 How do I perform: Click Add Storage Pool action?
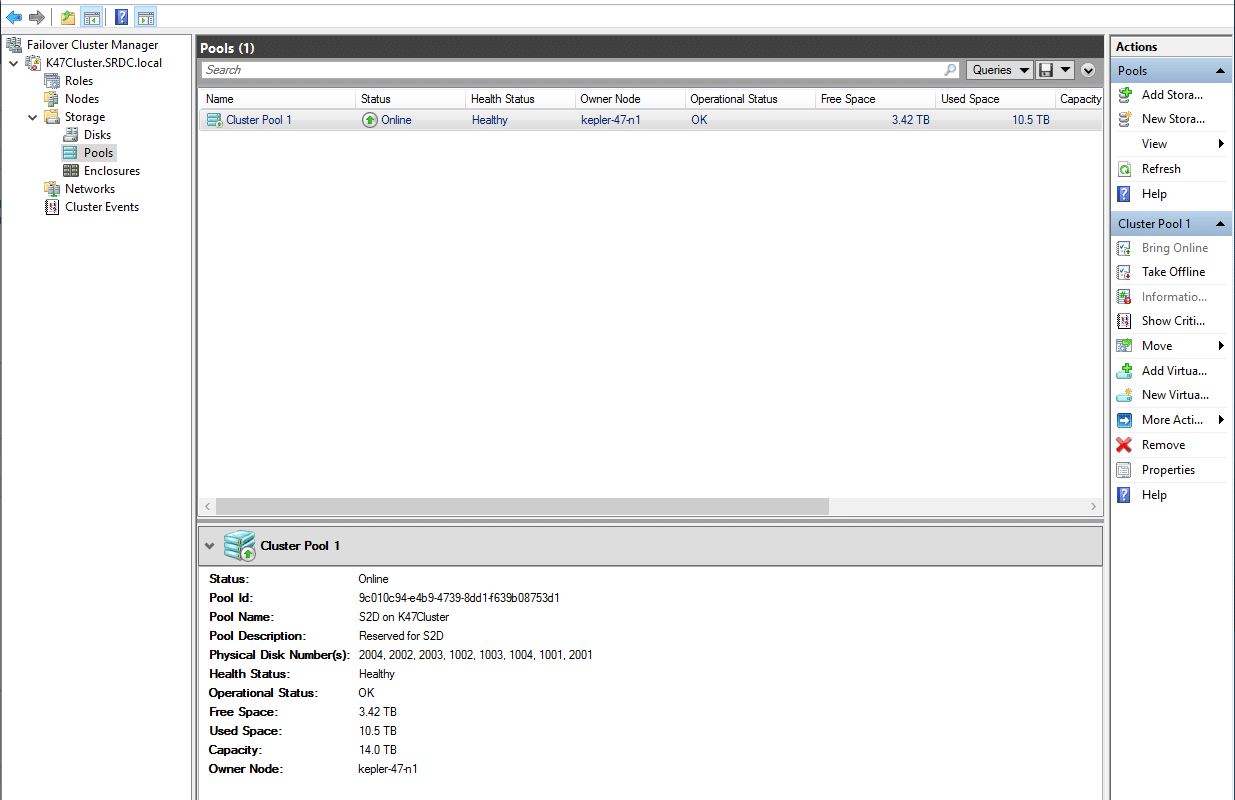click(1172, 95)
